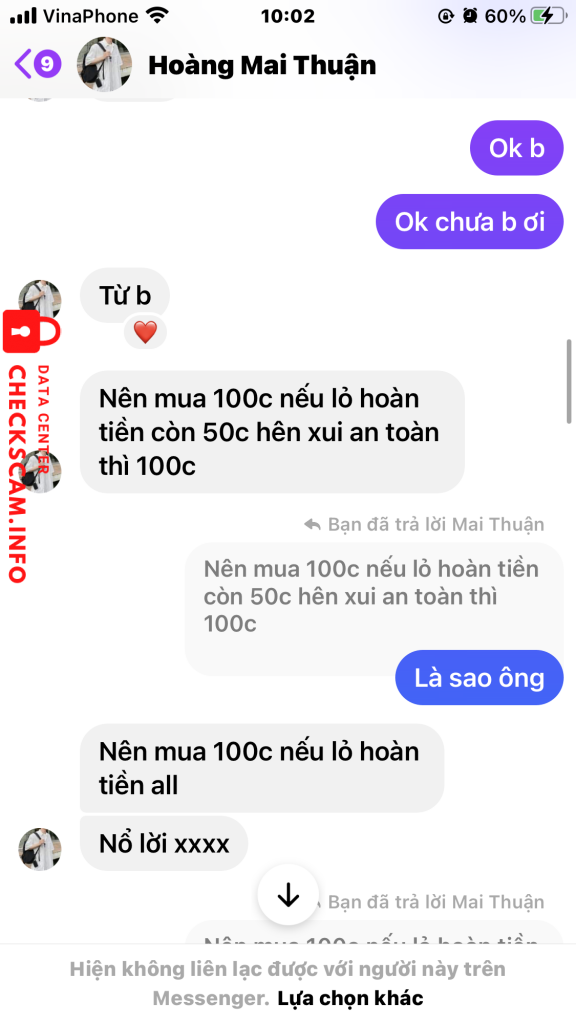Tap the scroll-to-bottom arrow button
Screen dimensions: 576x1024
pyautogui.click(x=288, y=895)
